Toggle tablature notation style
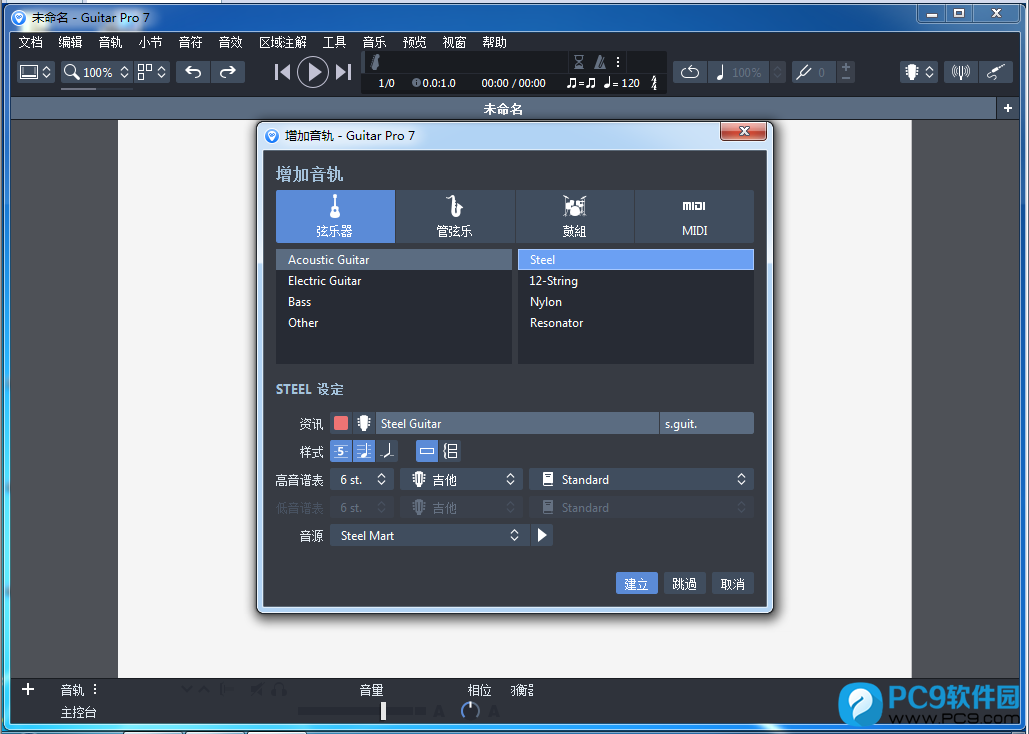The height and width of the screenshot is (734, 1029). pos(341,451)
